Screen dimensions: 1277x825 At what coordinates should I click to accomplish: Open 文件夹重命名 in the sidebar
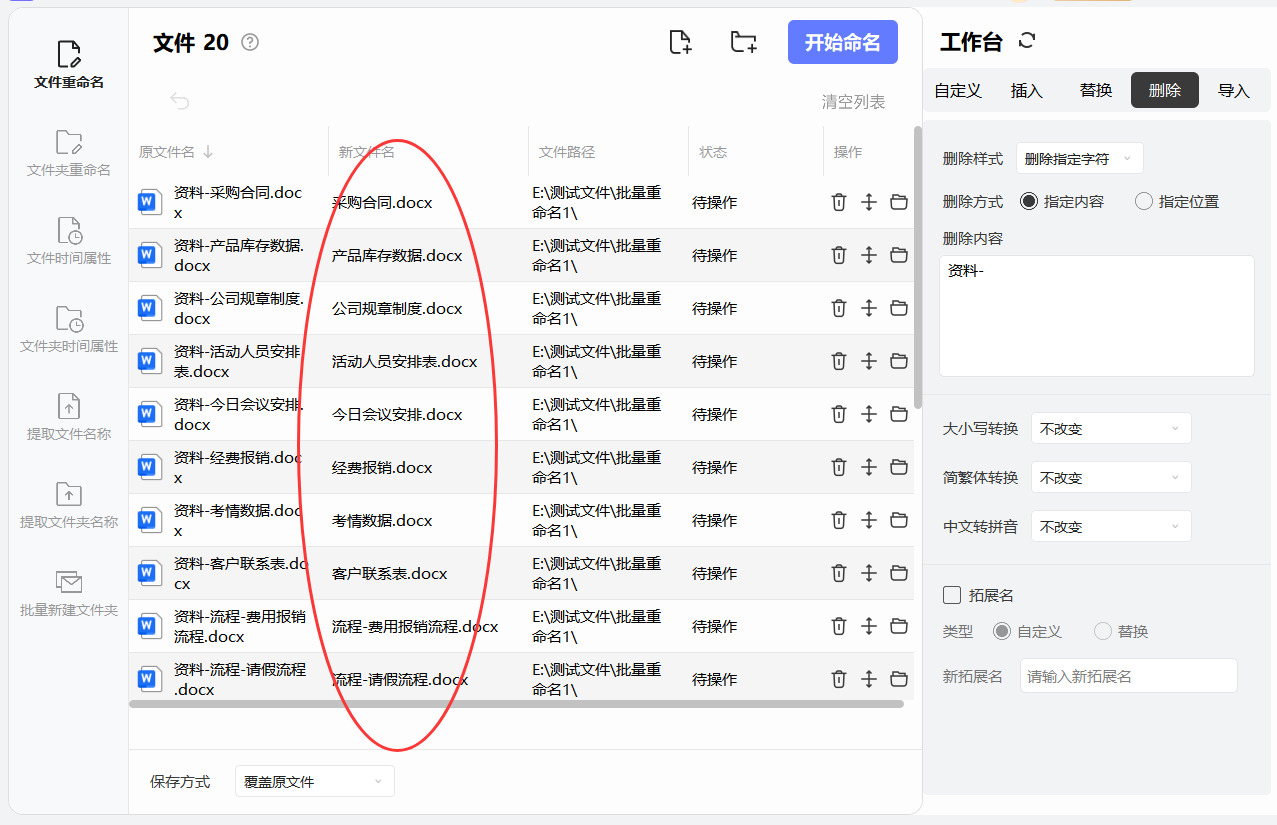click(x=69, y=153)
